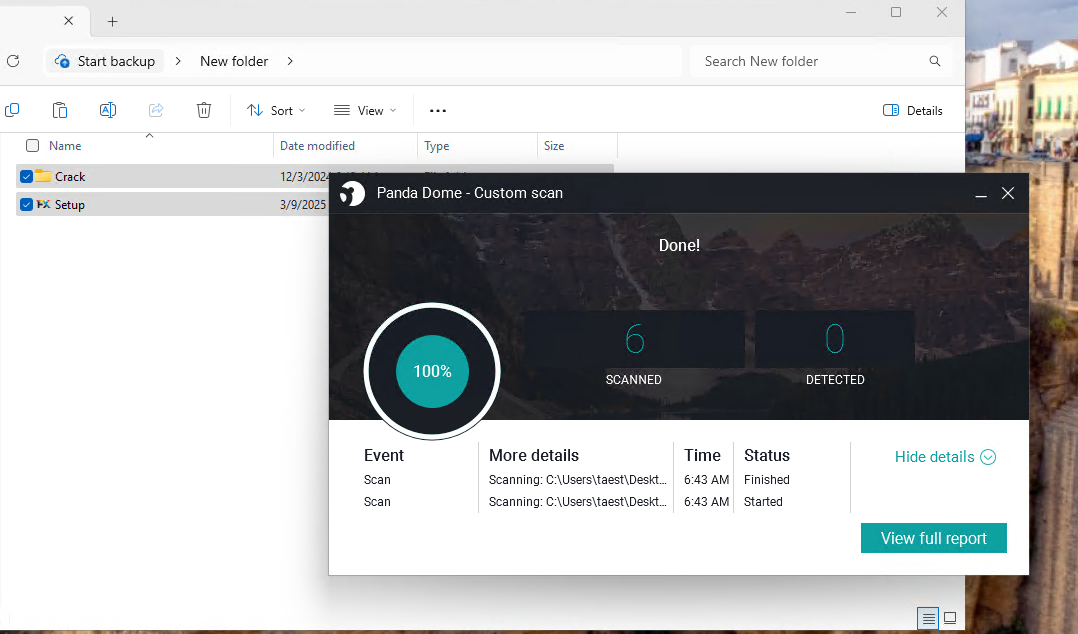Sort by the Size column header
The image size is (1078, 634).
(x=554, y=146)
